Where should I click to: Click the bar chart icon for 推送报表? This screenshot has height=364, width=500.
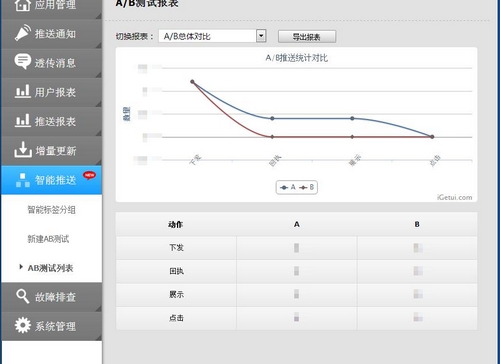23,120
